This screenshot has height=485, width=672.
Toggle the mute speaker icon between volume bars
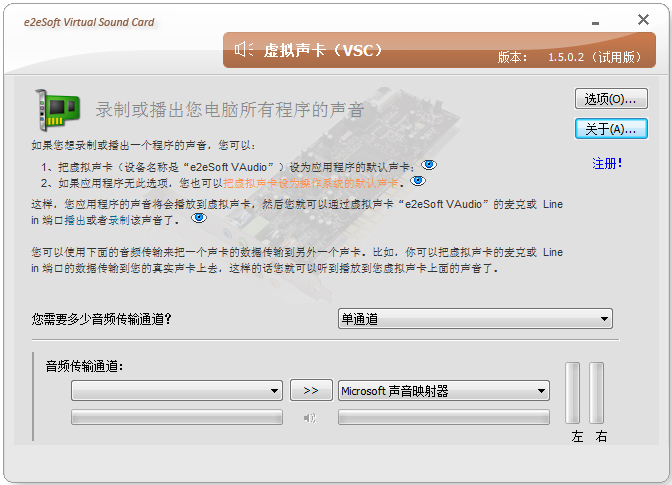(310, 418)
